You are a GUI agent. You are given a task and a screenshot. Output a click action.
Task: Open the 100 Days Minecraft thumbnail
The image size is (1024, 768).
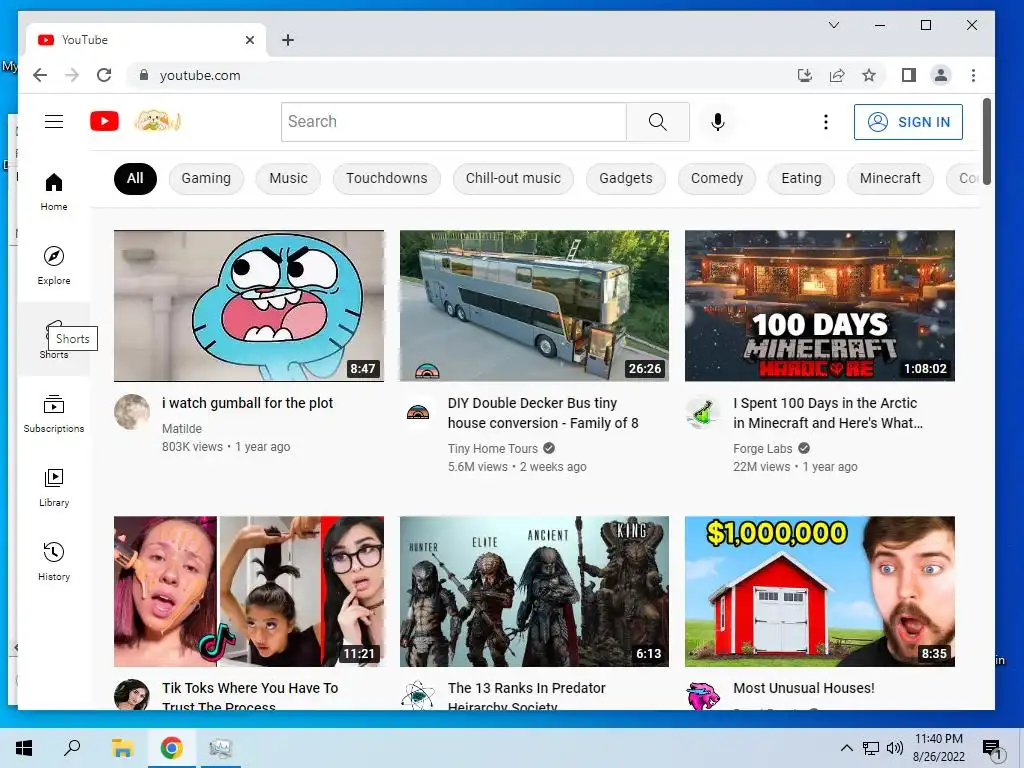820,306
